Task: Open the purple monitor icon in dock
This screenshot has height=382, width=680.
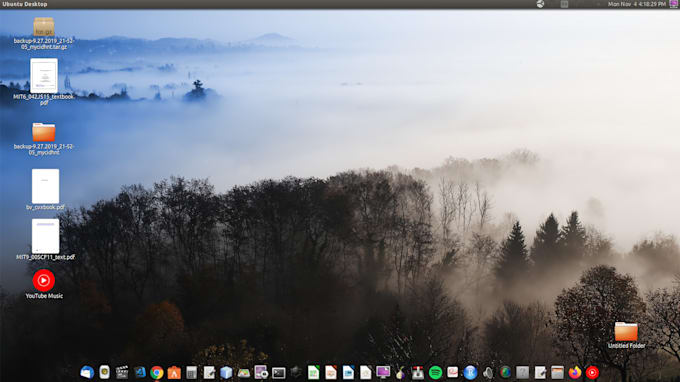Action: click(x=383, y=372)
